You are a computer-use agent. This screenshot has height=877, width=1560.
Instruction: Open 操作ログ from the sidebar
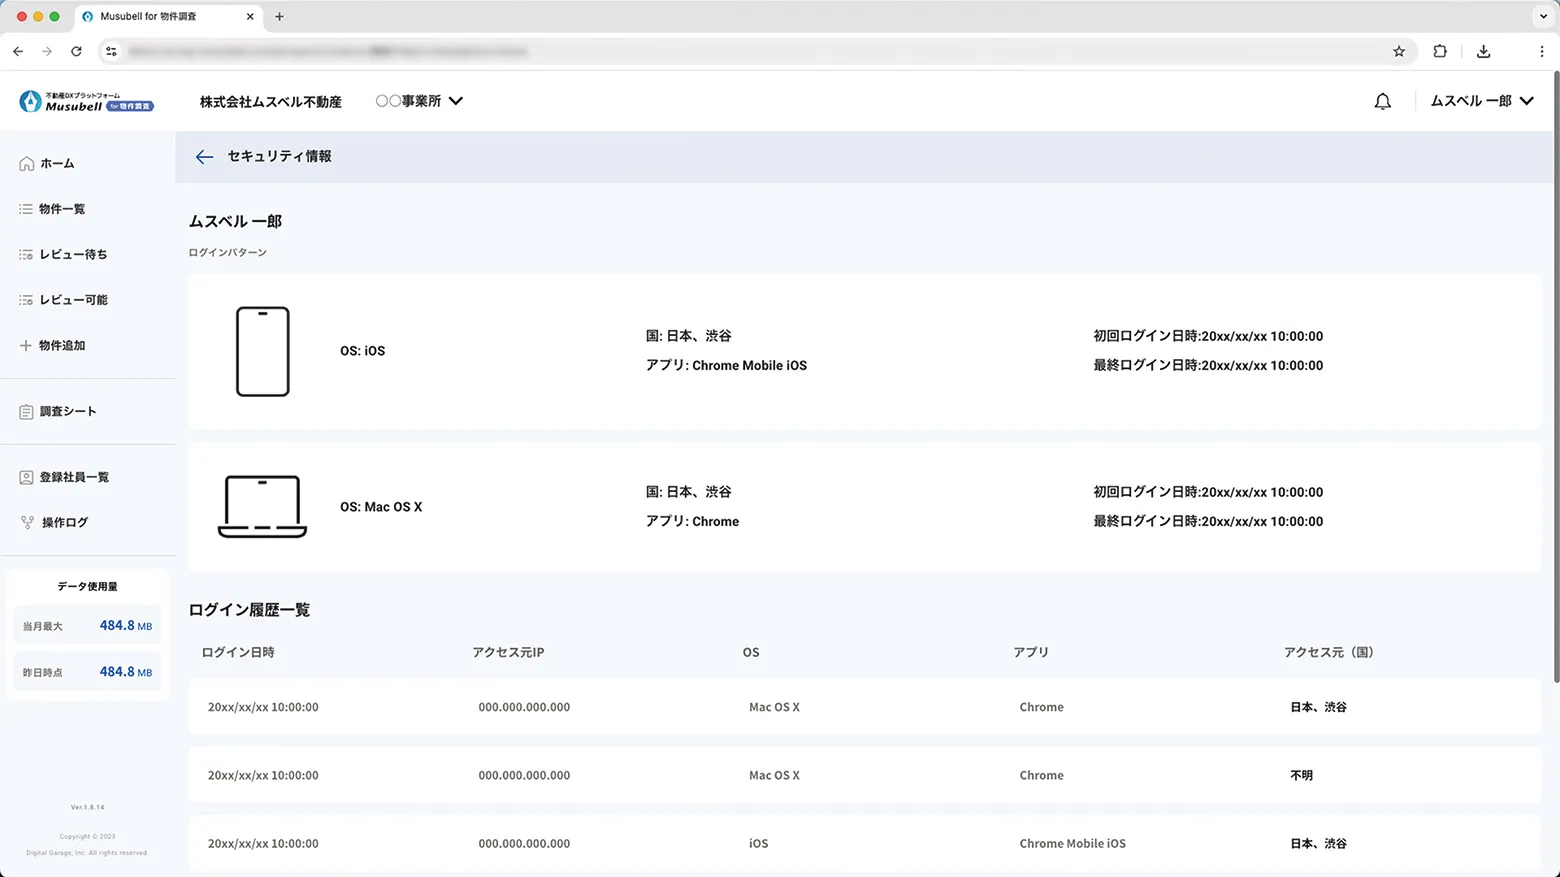(x=25, y=522)
